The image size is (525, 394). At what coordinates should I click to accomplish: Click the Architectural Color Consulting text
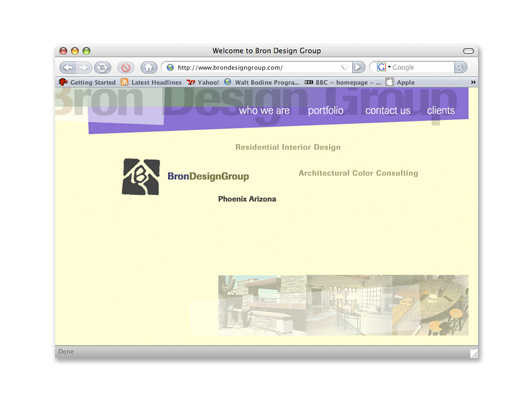click(x=358, y=173)
